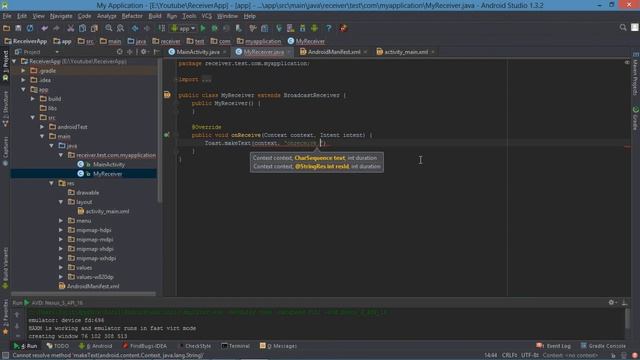Viewport: 640px width, 360px height.
Task: Open the Messages tool window
Action: pos(278,346)
